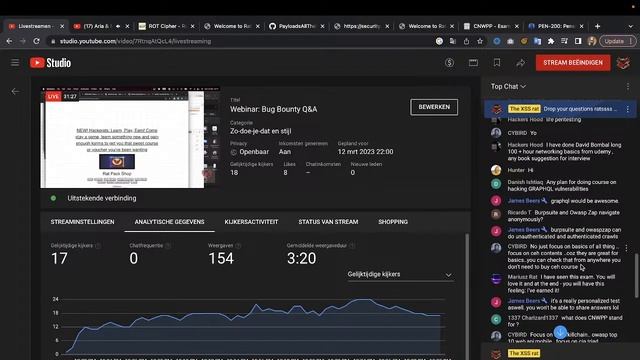The width and height of the screenshot is (640, 360).
Task: Open a new browser tab
Action: coord(598,26)
